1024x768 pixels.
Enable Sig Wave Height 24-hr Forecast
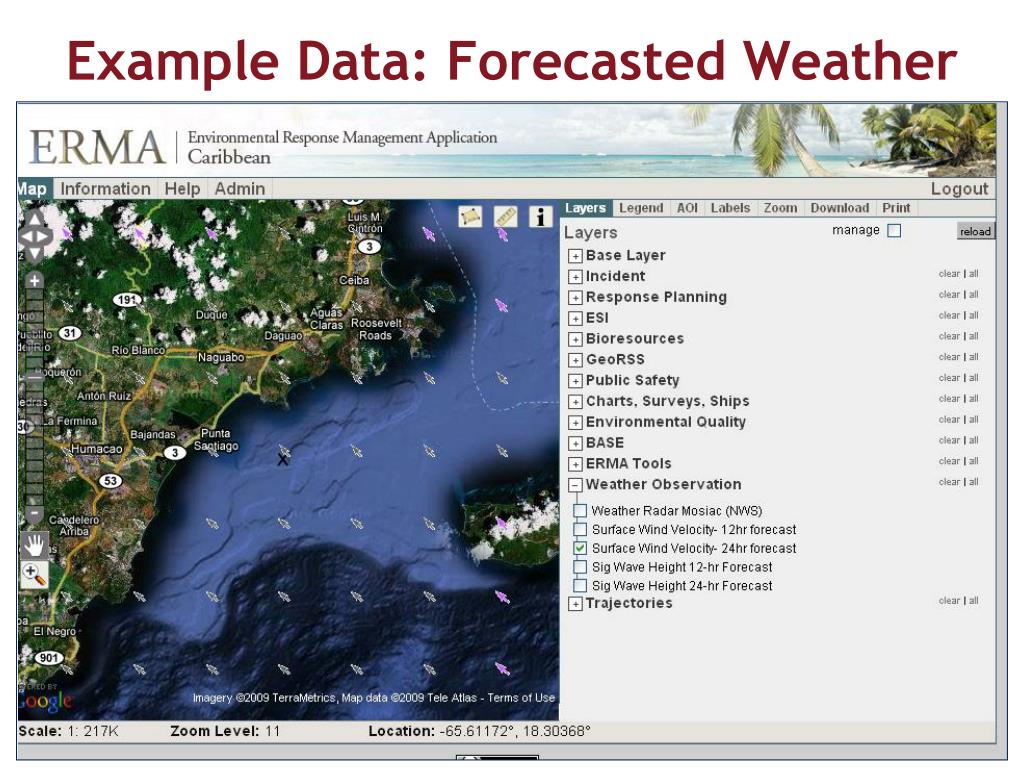(580, 586)
